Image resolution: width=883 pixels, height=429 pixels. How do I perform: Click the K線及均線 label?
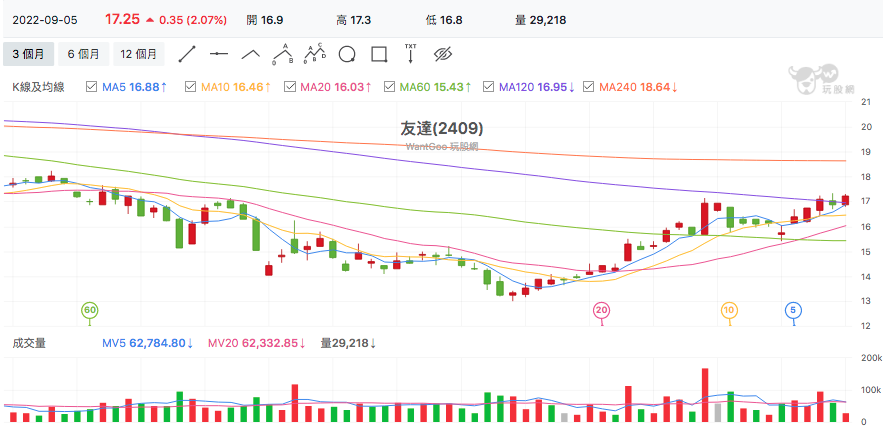38,87
